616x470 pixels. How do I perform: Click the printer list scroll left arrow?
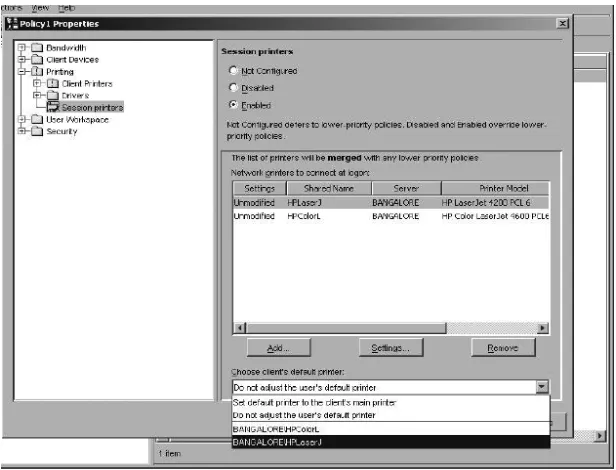(240, 328)
